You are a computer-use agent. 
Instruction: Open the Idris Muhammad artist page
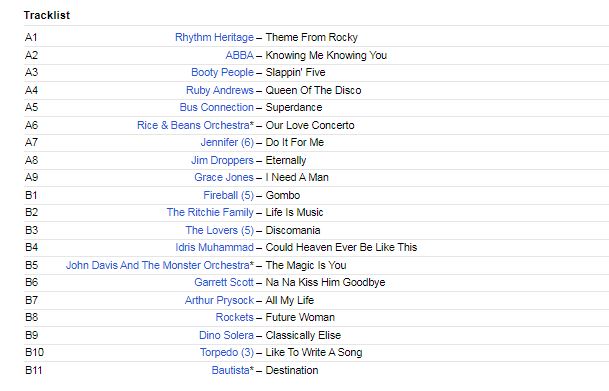coord(214,247)
